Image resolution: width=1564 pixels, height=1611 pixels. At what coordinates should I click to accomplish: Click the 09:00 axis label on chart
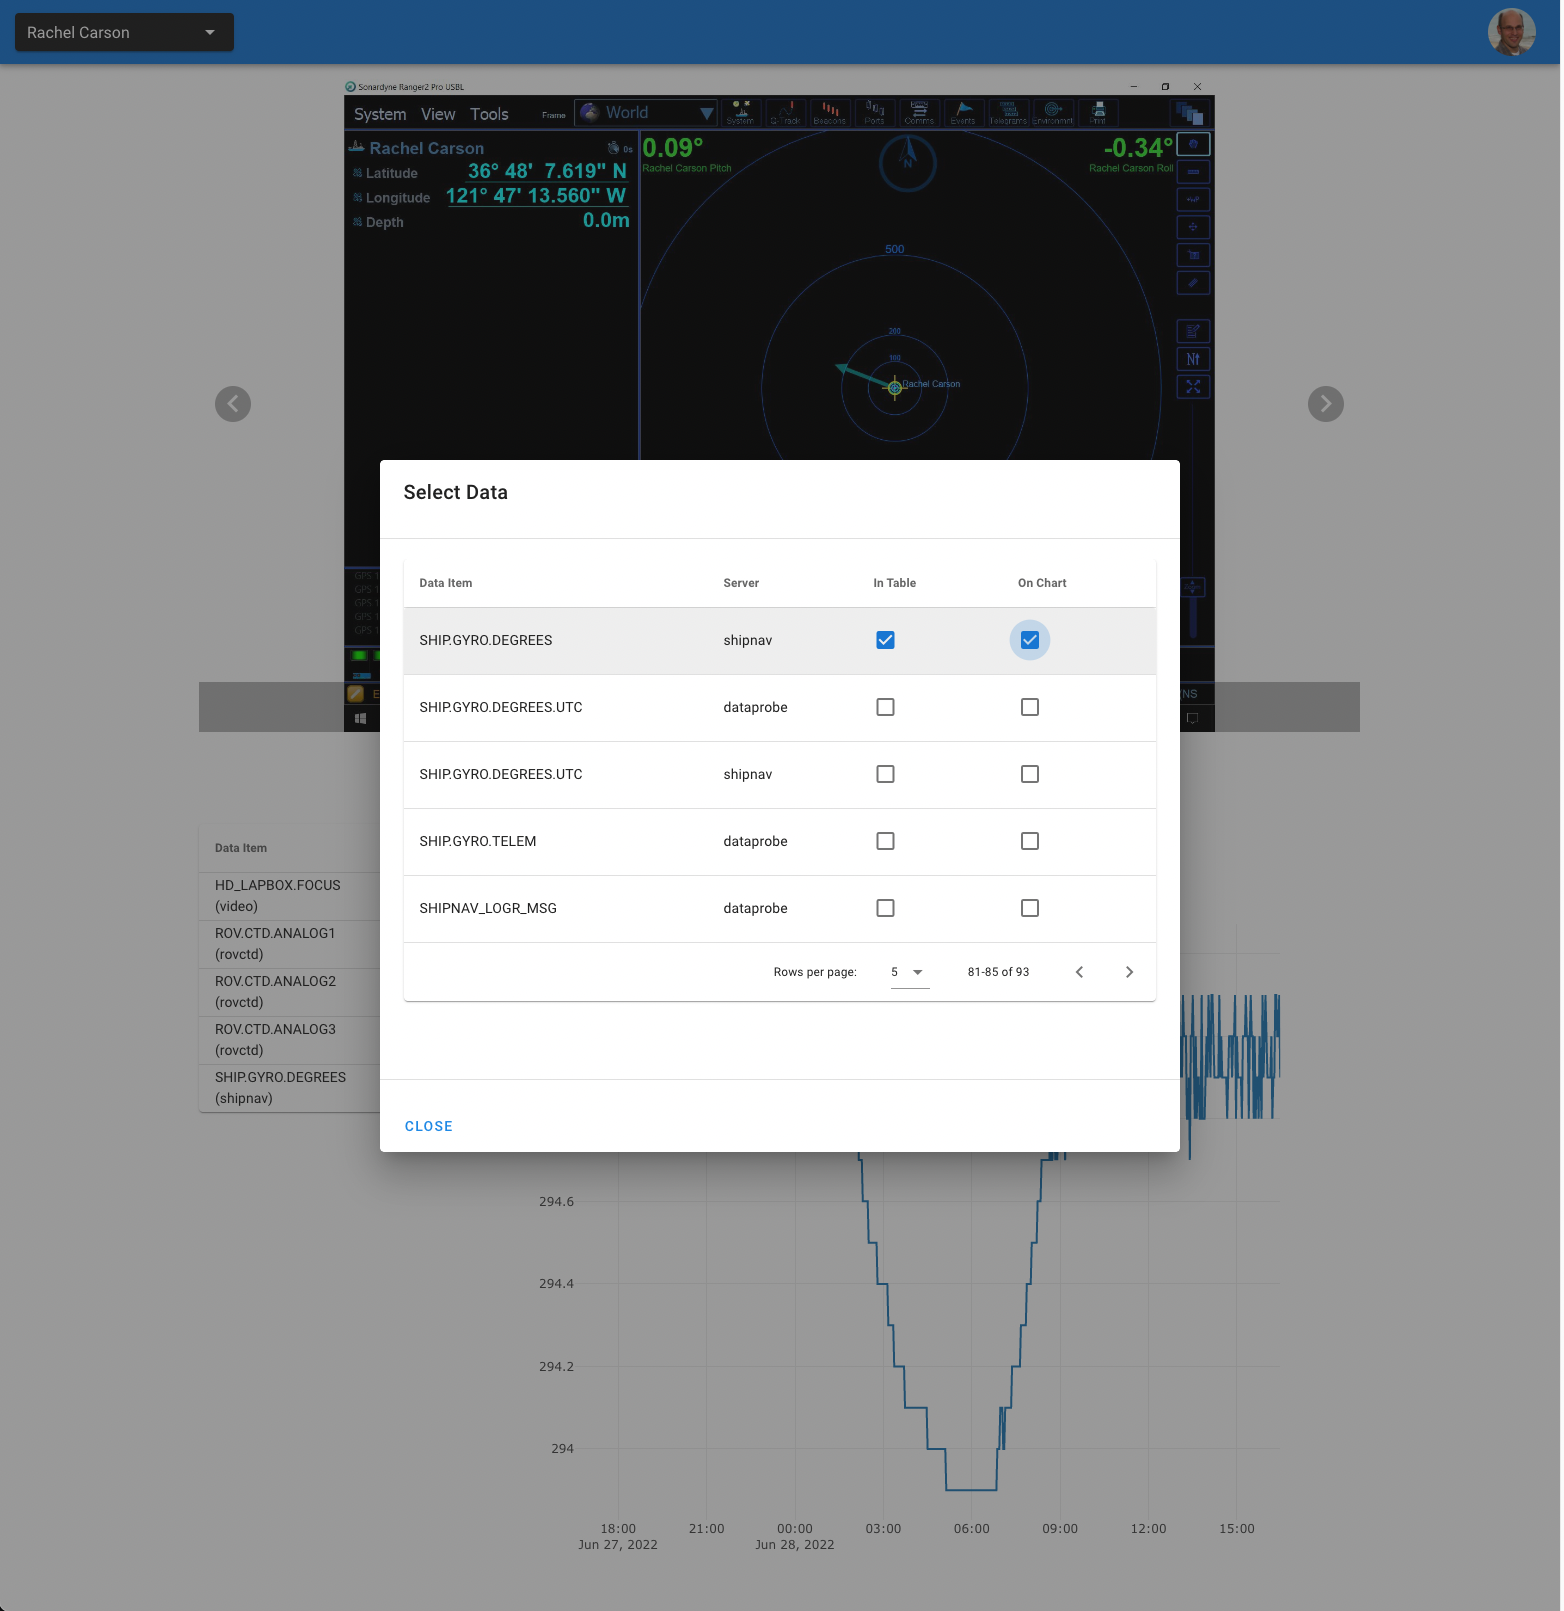pyautogui.click(x=1060, y=1529)
